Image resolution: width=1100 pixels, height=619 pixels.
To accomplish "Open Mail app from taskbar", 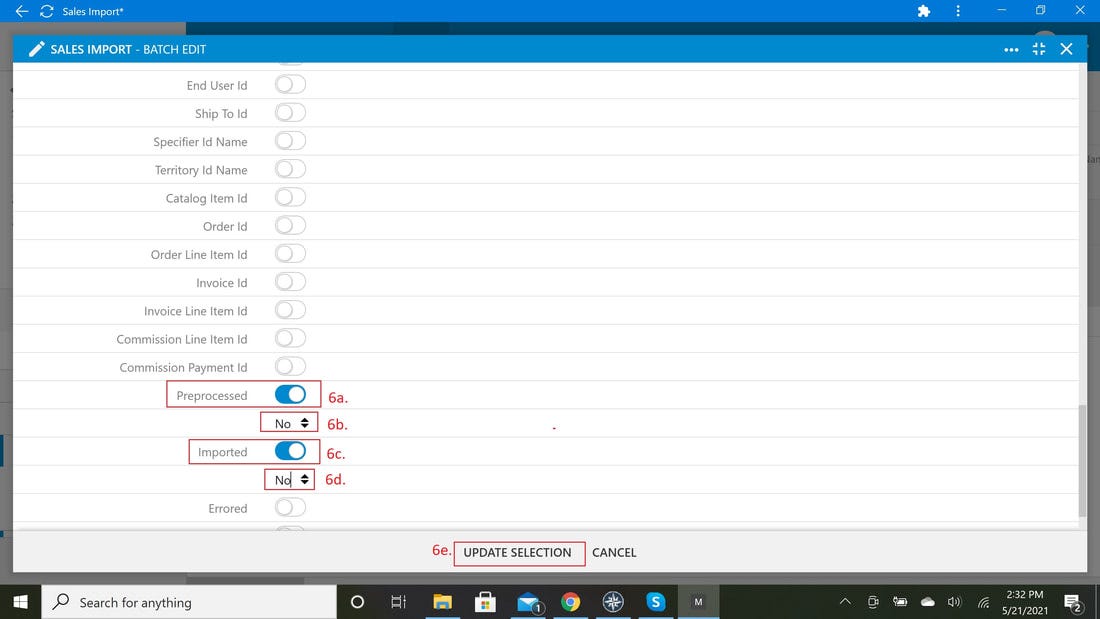I will [x=528, y=602].
